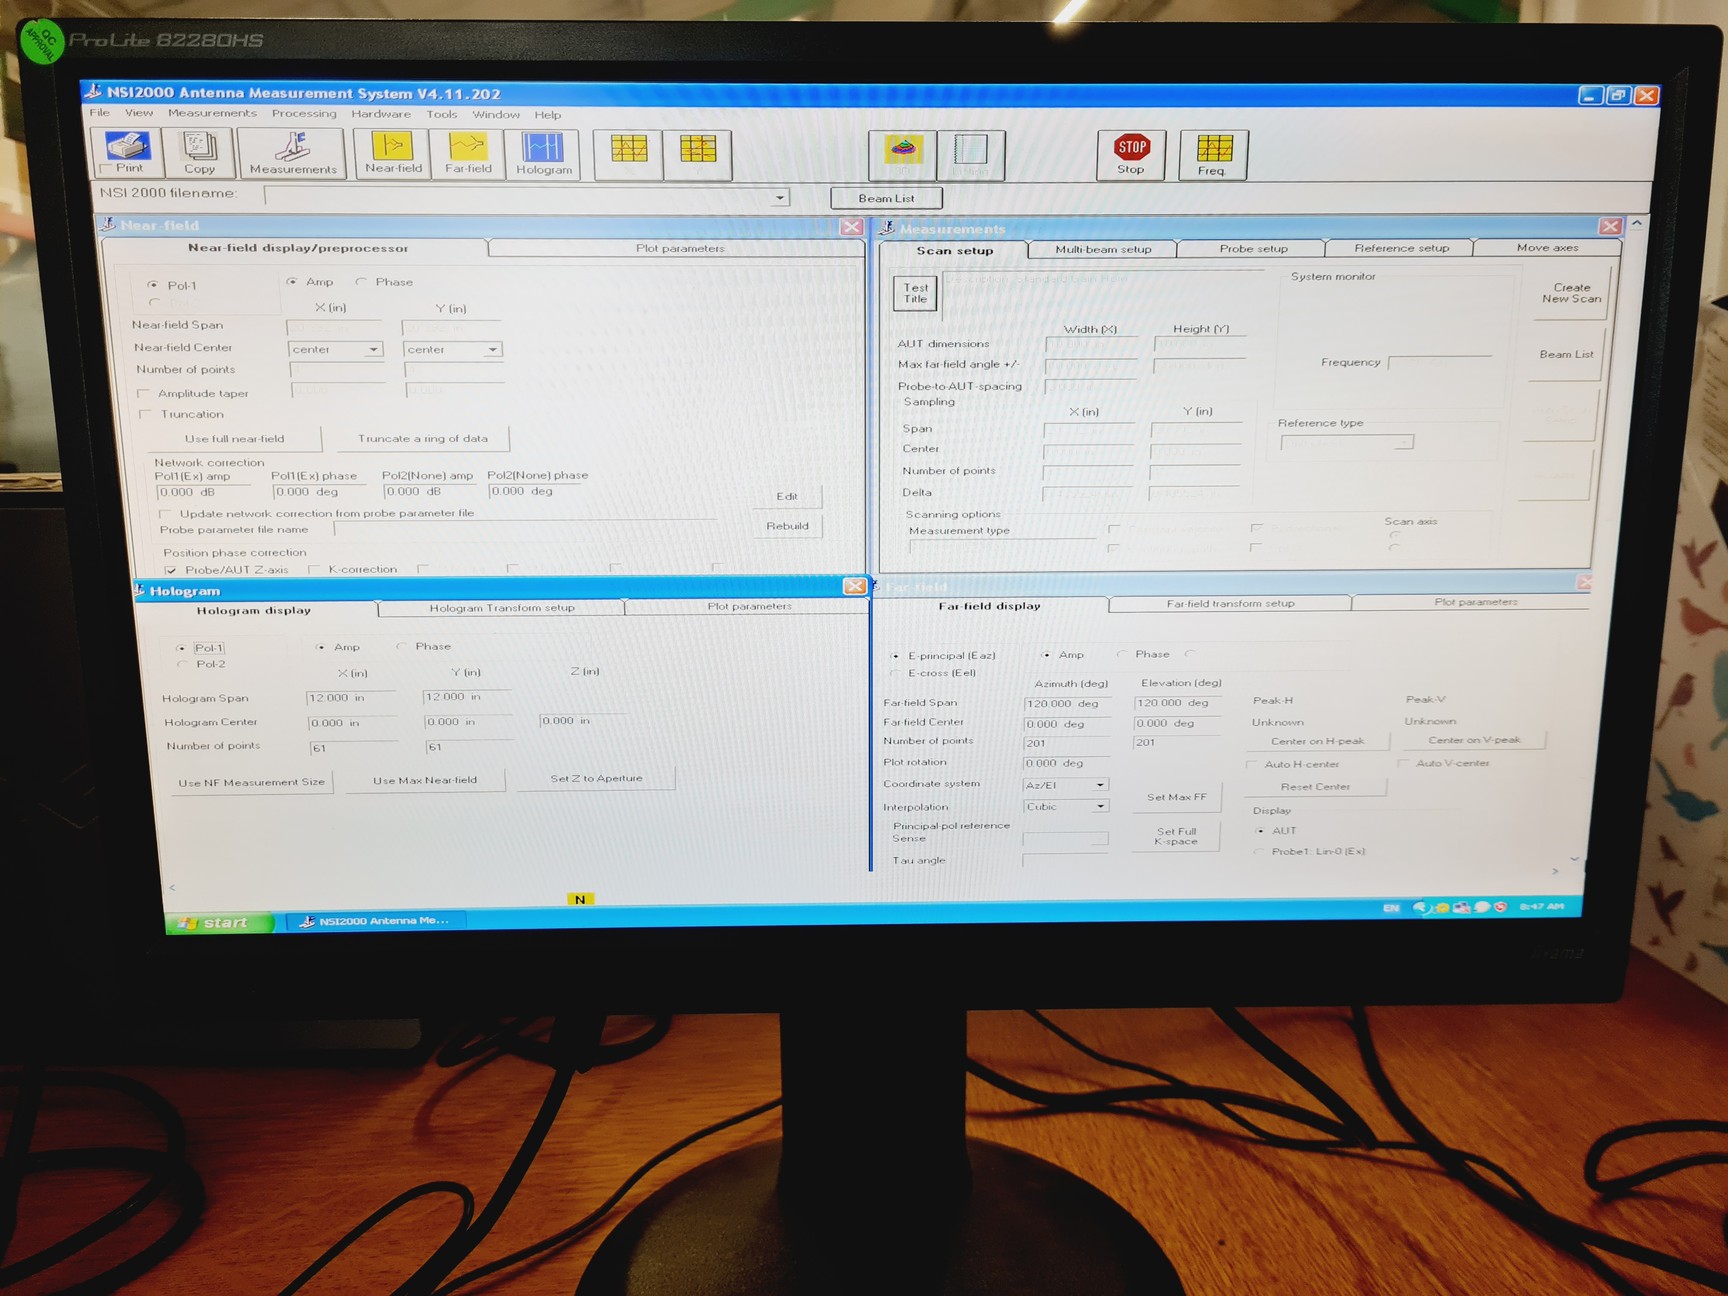Open the Processing menu
1728x1296 pixels.
(x=304, y=114)
